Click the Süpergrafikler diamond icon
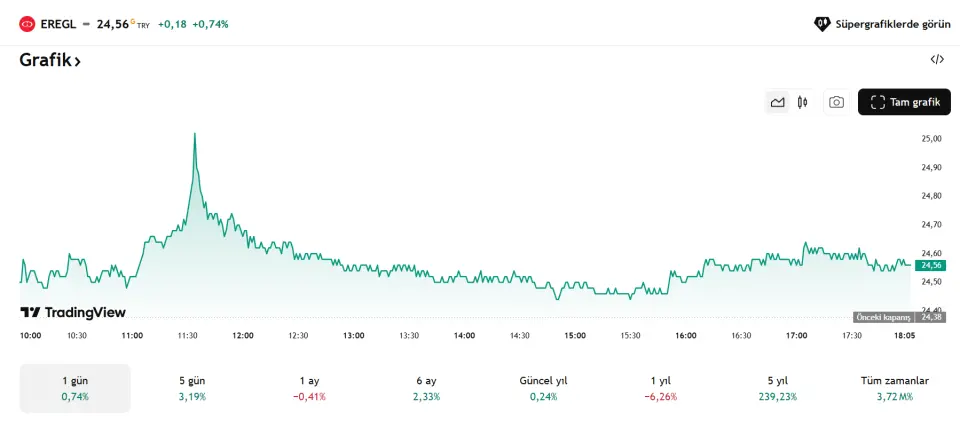 pyautogui.click(x=822, y=23)
